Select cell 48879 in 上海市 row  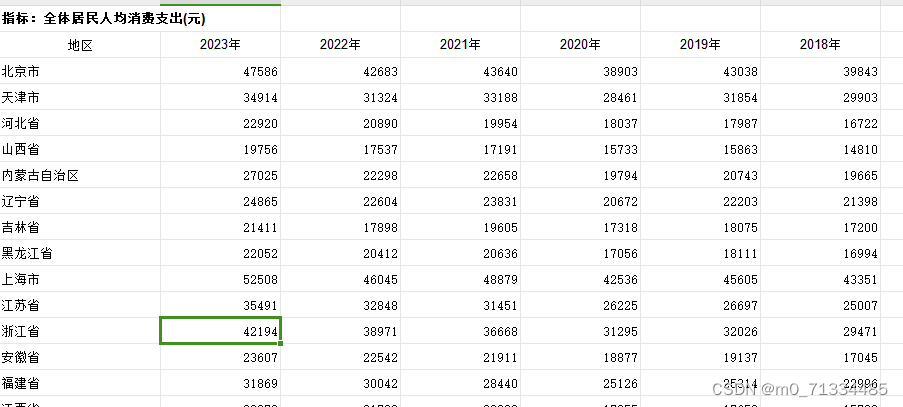(461, 279)
